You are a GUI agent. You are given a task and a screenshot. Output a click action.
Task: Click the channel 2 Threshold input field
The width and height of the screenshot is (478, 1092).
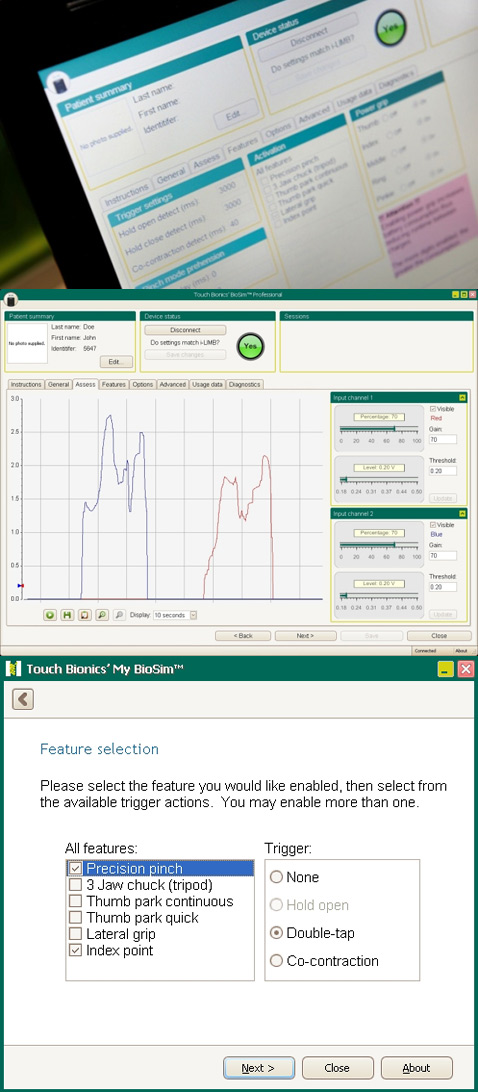[x=443, y=587]
